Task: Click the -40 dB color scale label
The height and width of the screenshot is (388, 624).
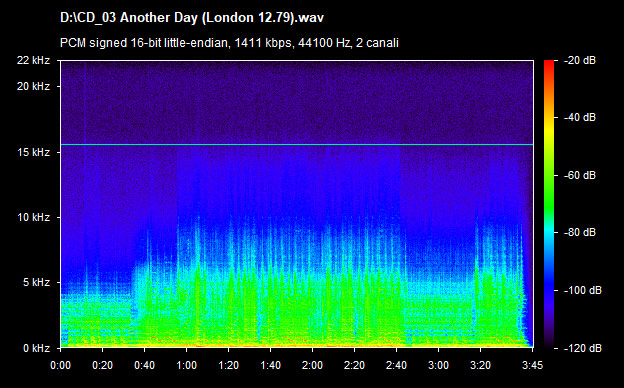Action: [580, 117]
